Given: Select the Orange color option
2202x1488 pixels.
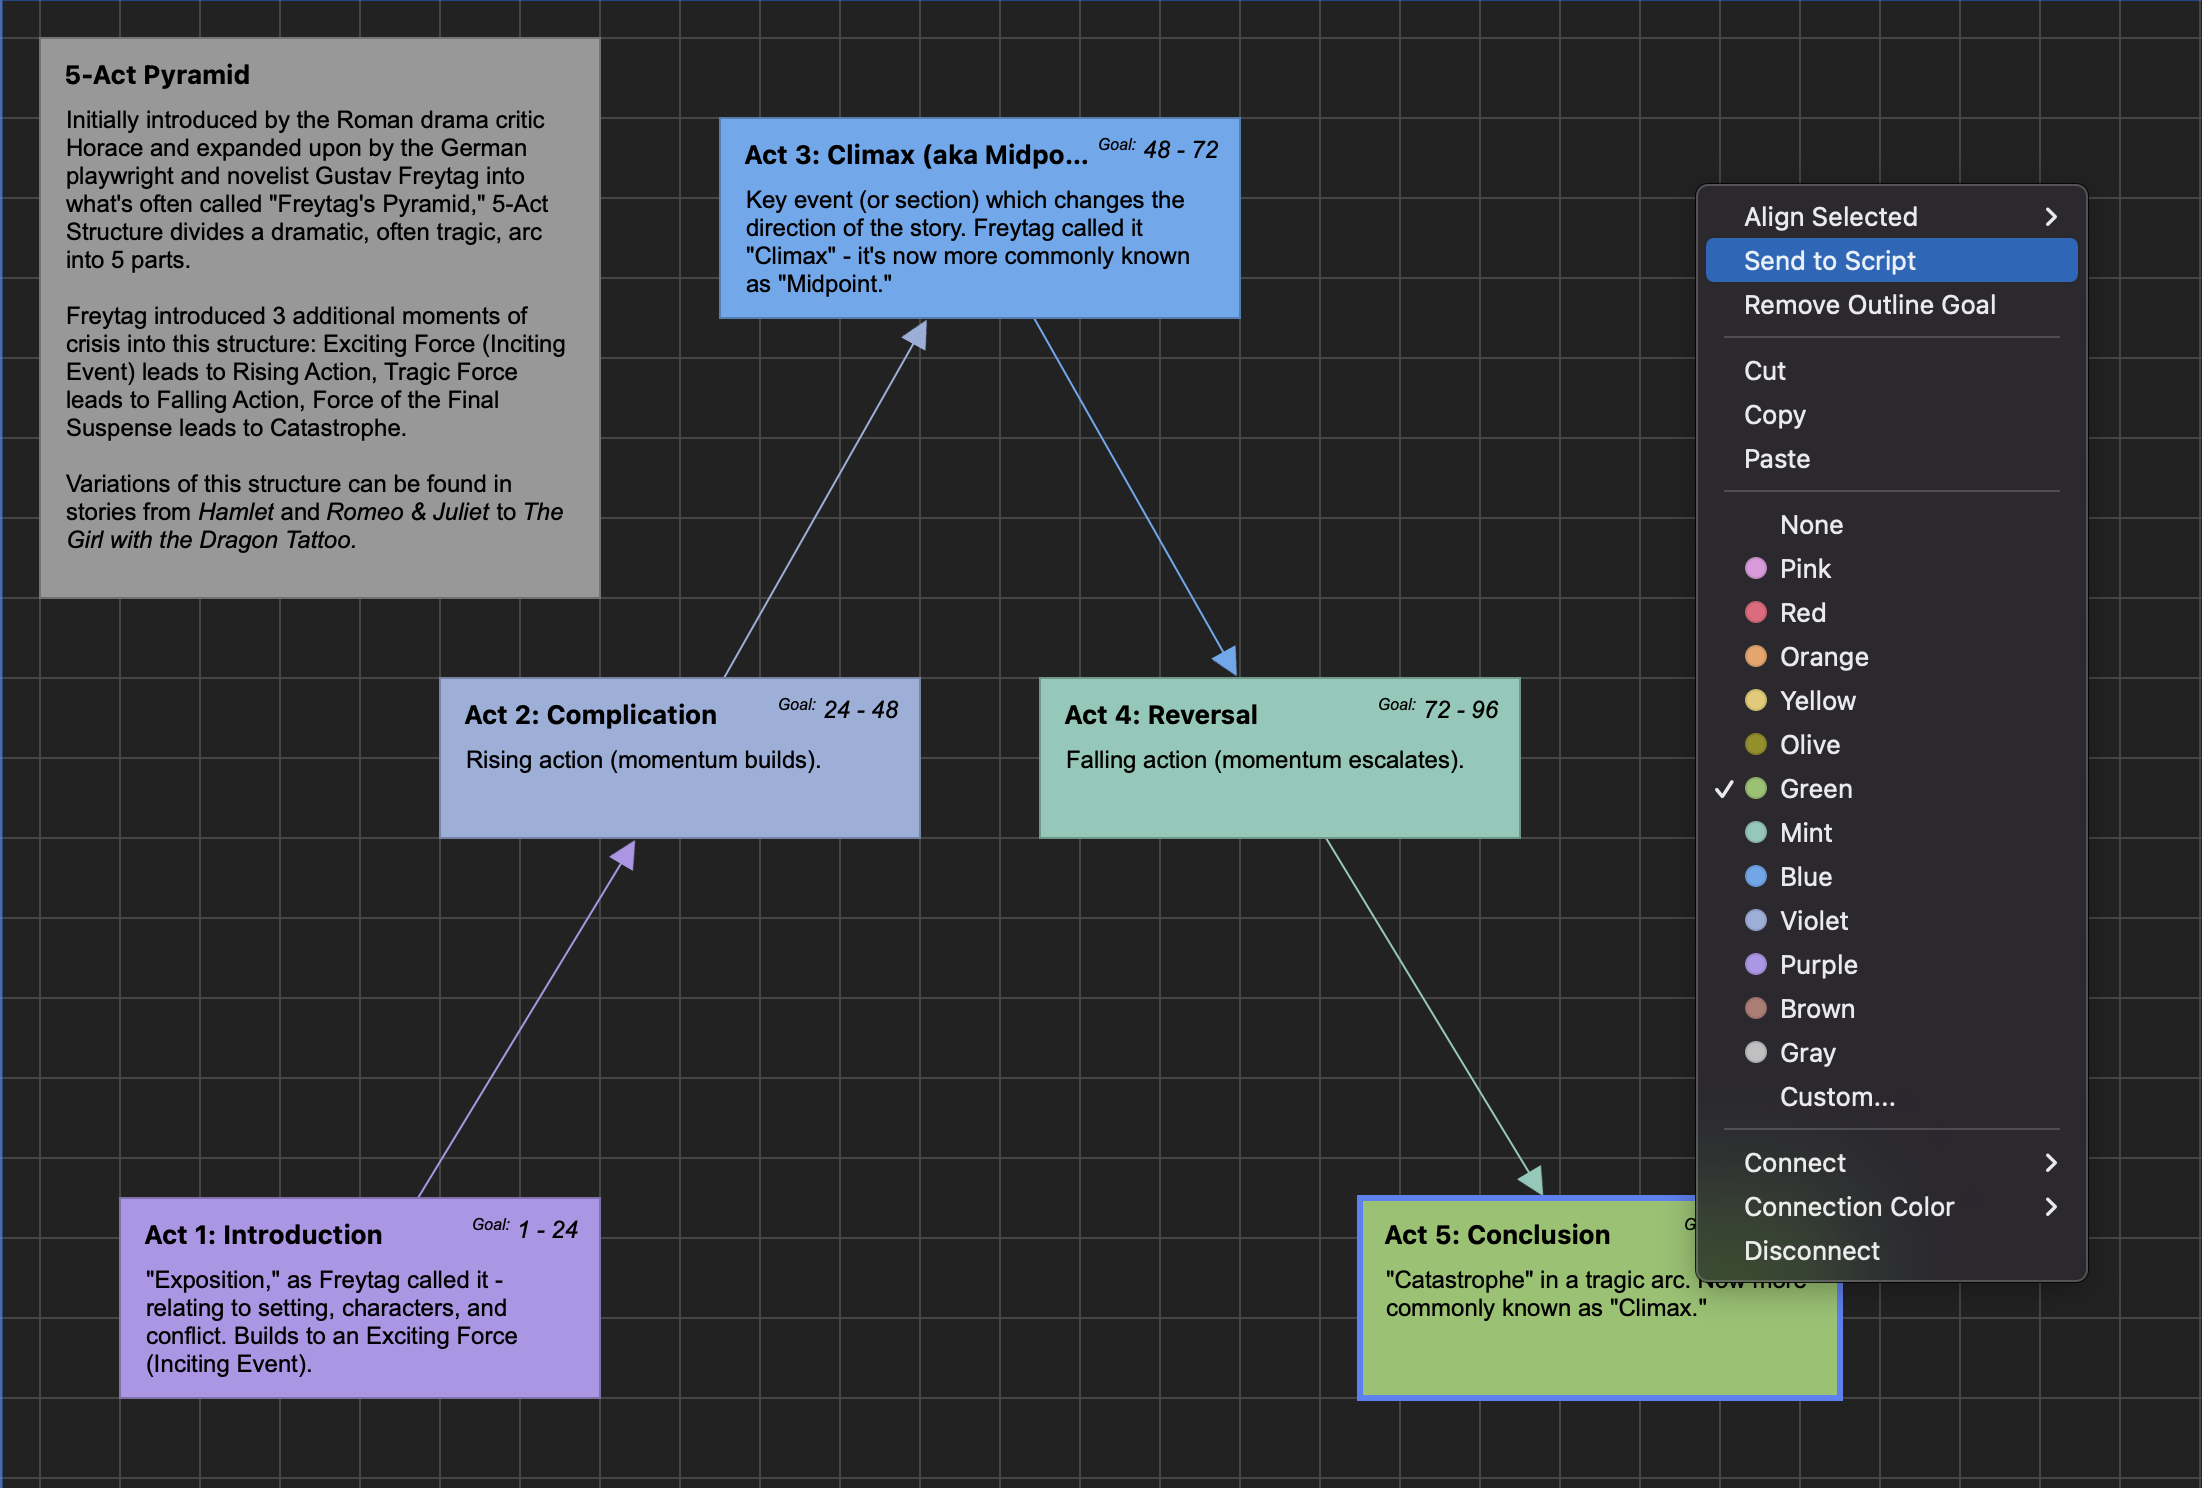Looking at the screenshot, I should (1756, 657).
